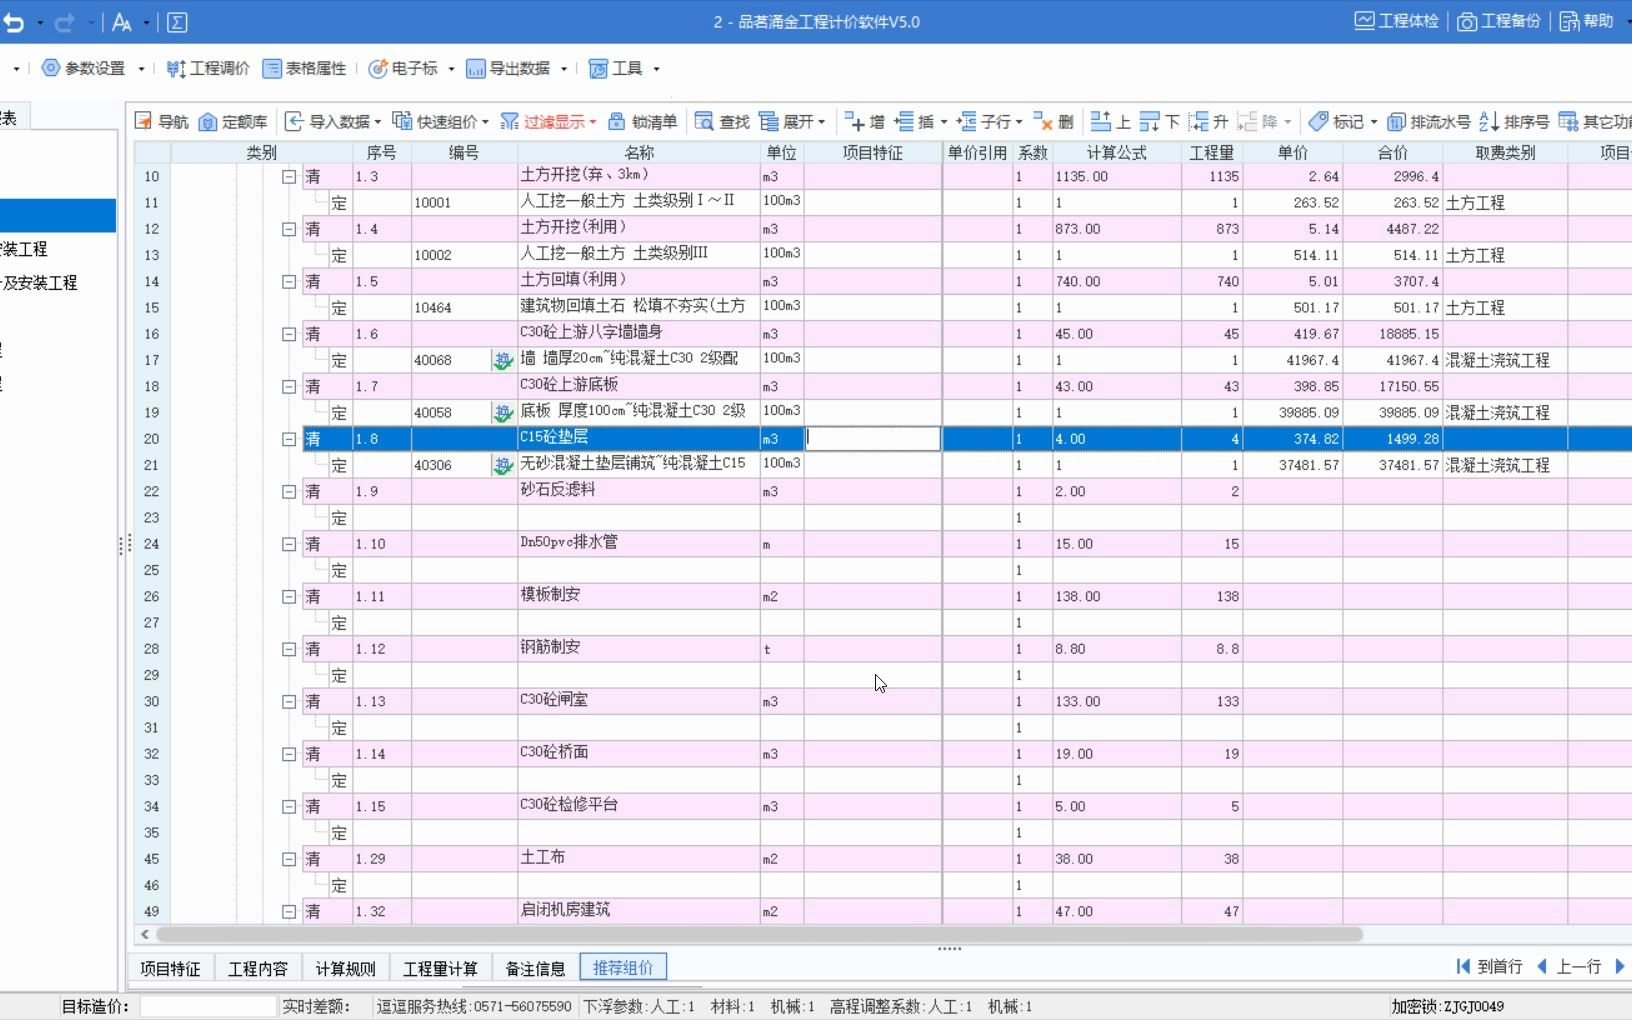Click the redo arrow icon

click(x=65, y=22)
